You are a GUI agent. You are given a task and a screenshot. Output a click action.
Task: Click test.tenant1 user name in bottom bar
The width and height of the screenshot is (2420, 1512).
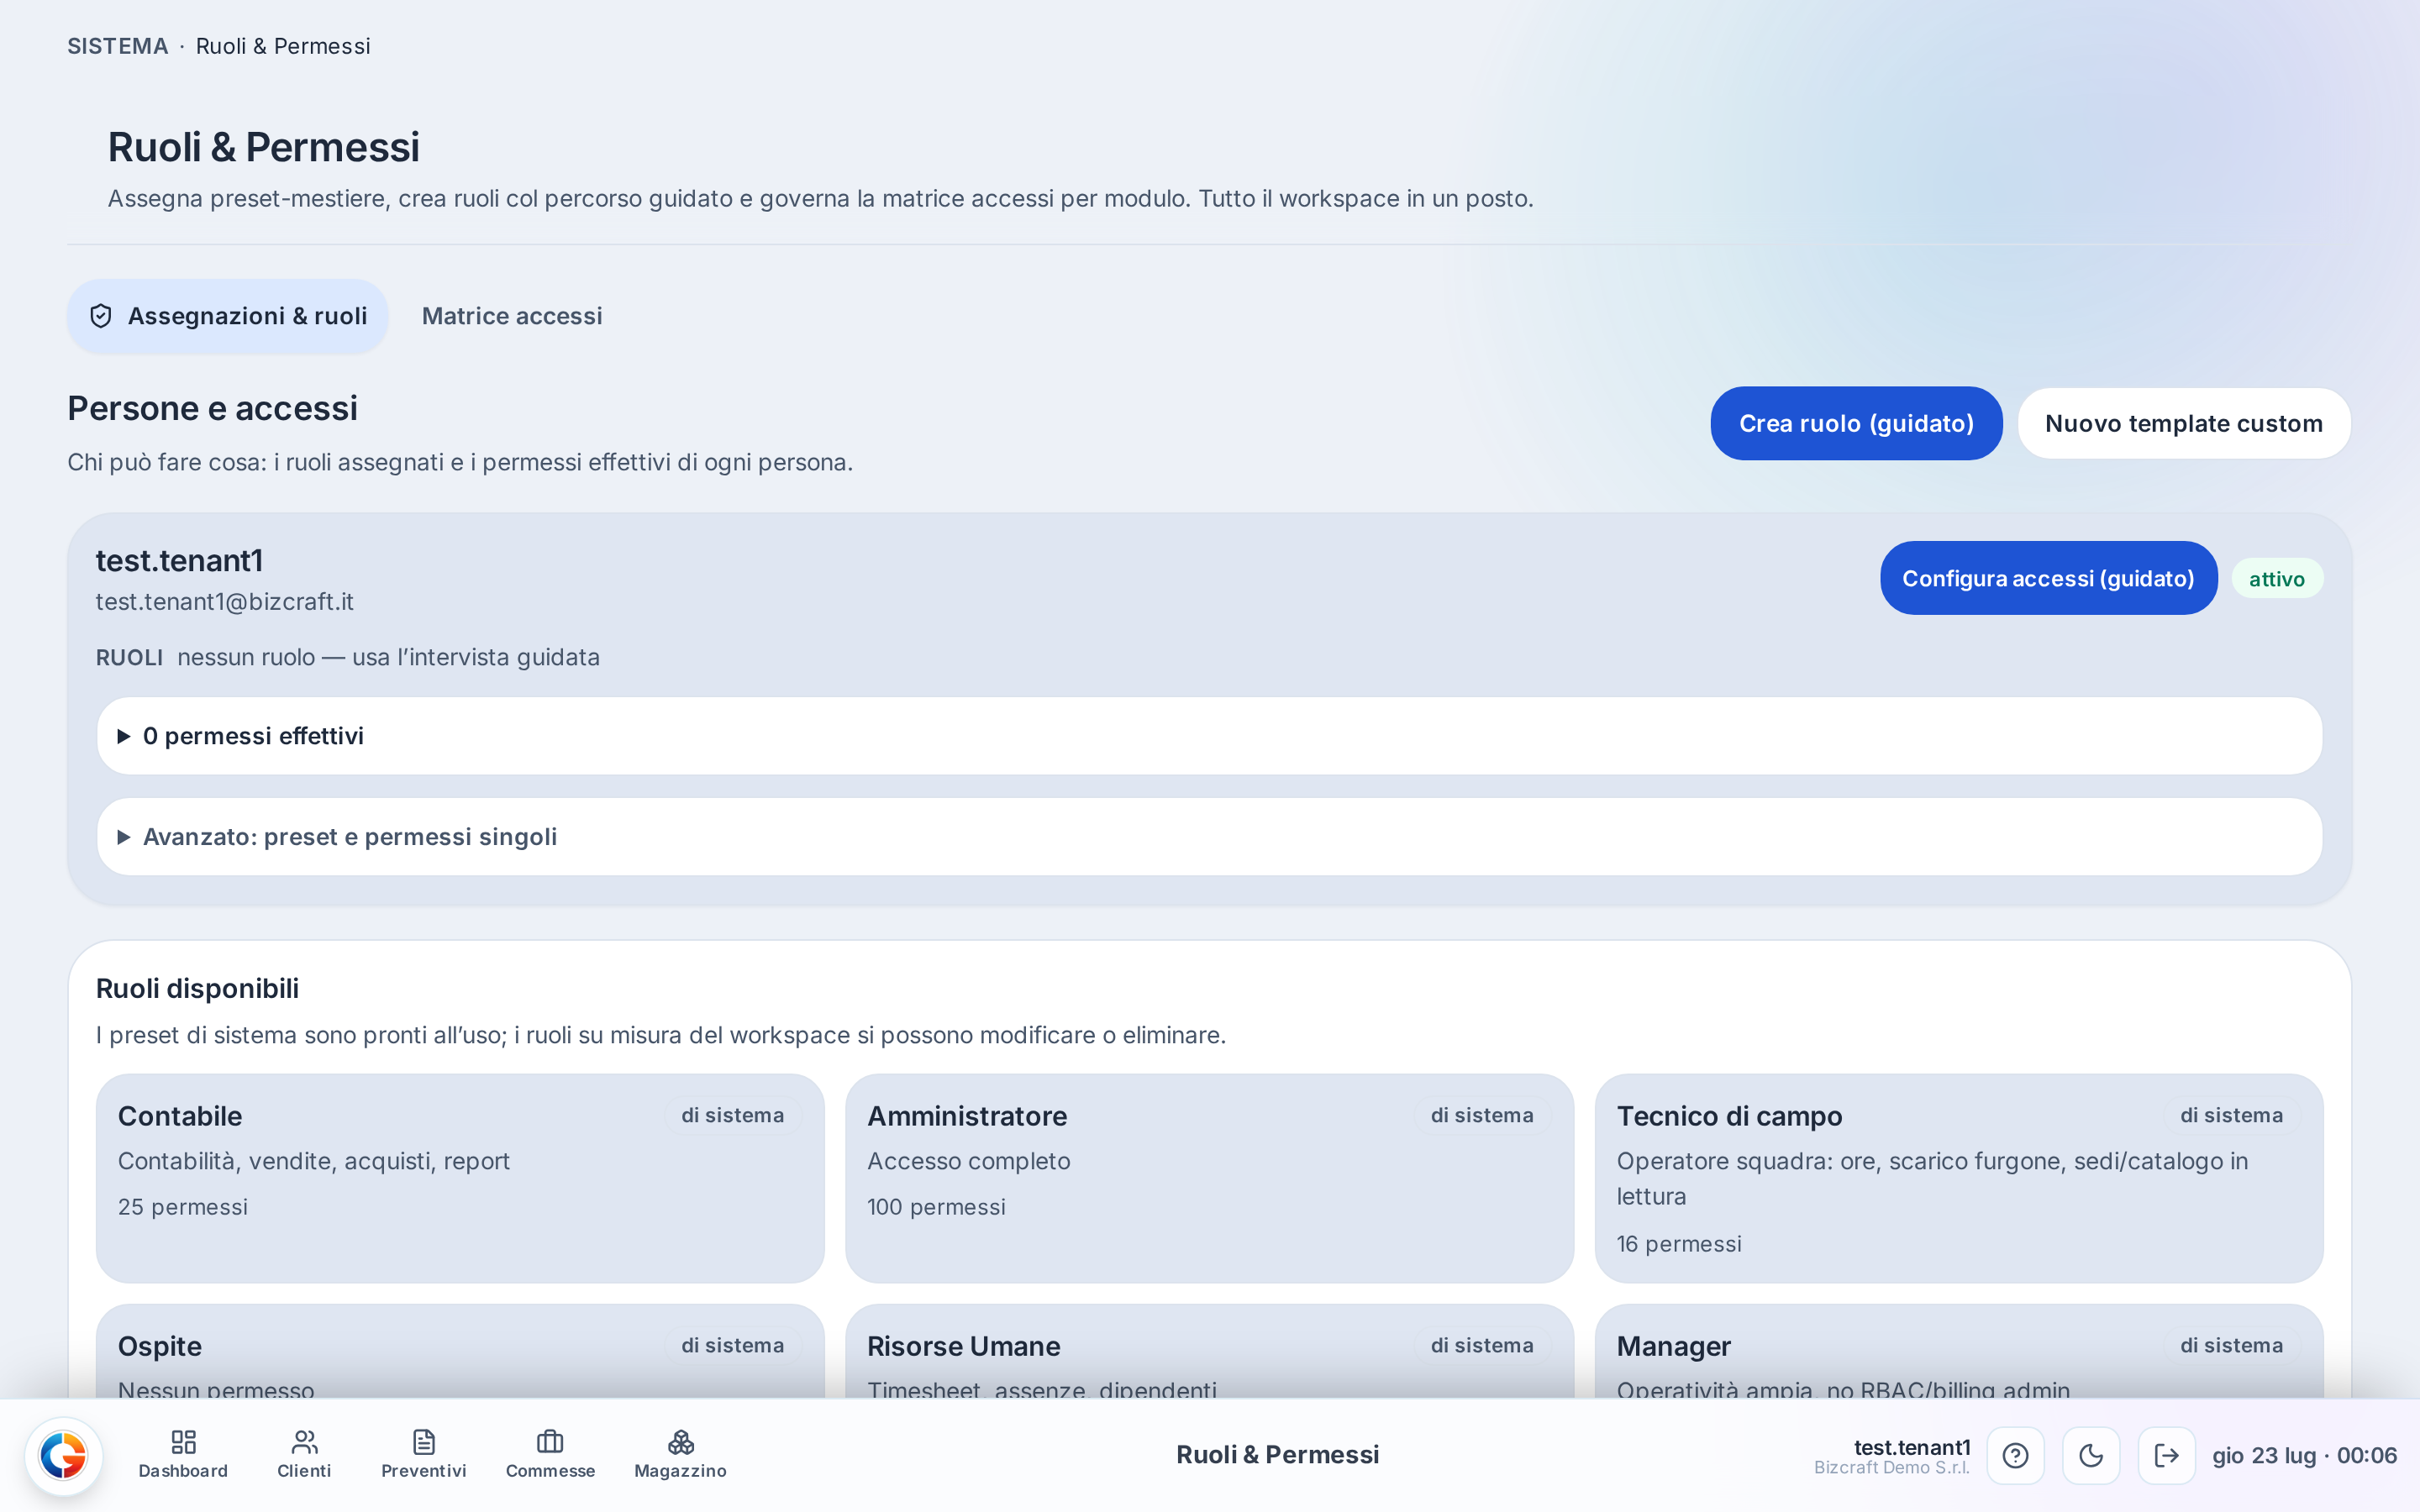[x=1912, y=1447]
